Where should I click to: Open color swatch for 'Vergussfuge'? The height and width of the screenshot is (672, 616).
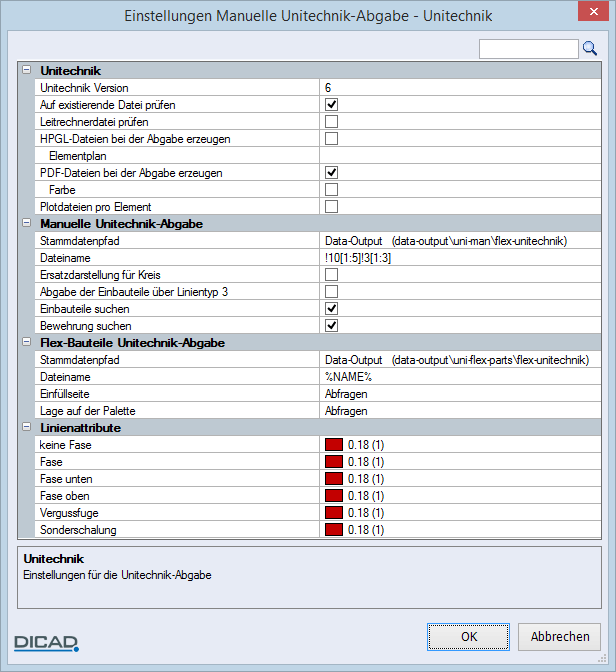pos(334,513)
